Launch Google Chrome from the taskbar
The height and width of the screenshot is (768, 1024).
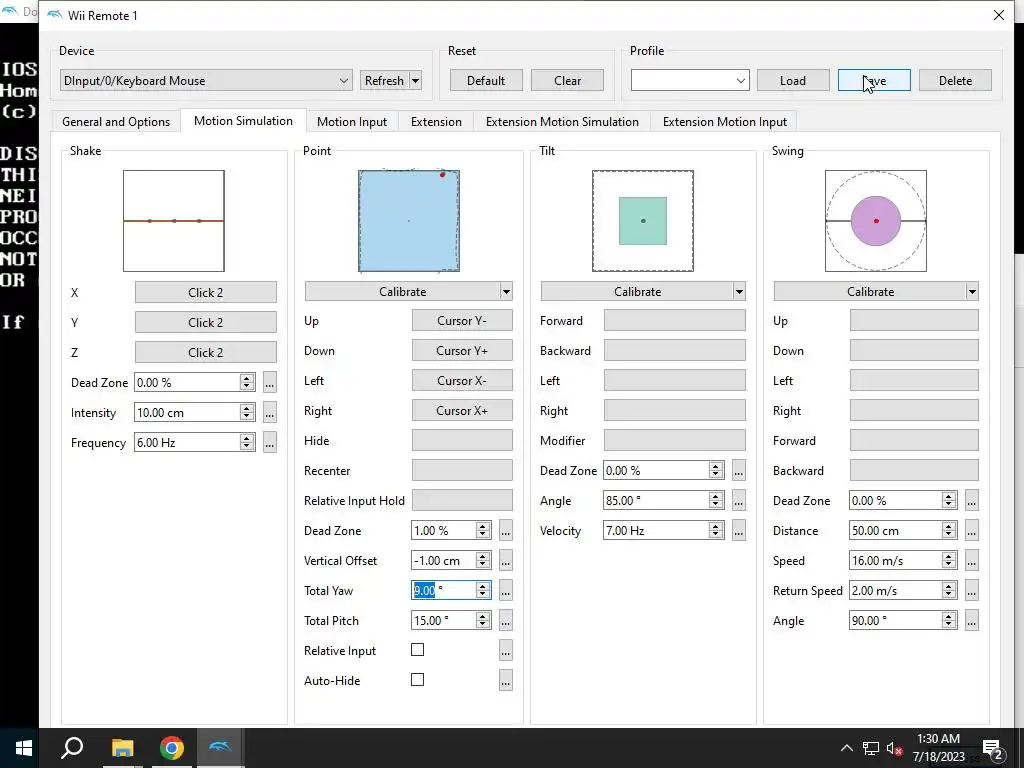[172, 748]
